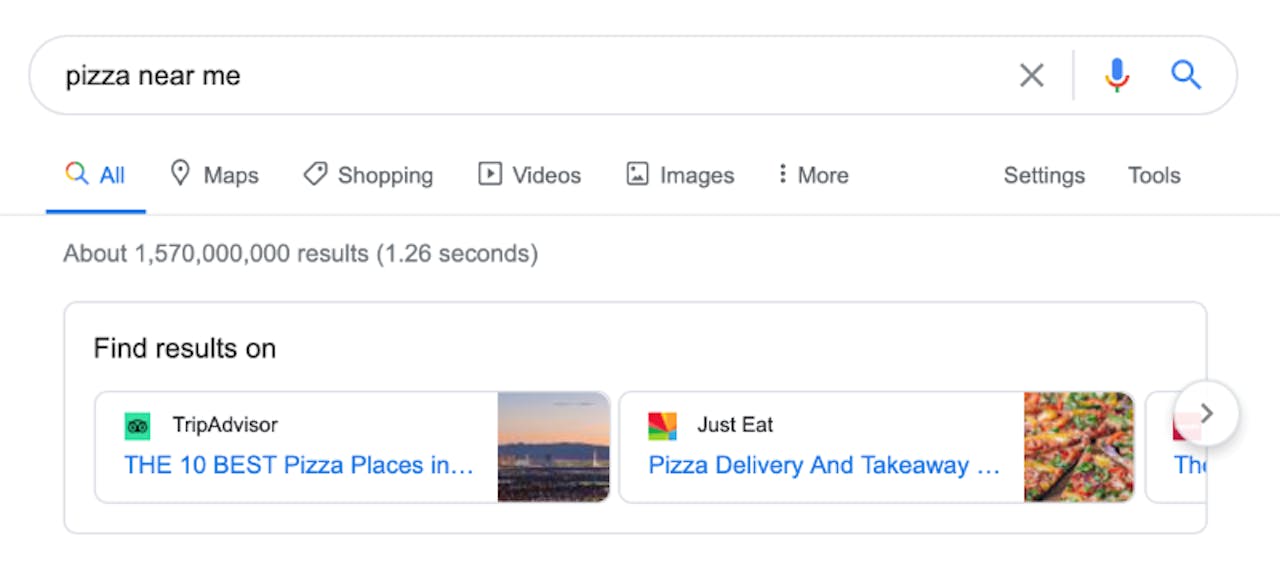Click the pizza photo thumbnail
The width and height of the screenshot is (1280, 576).
1079,446
